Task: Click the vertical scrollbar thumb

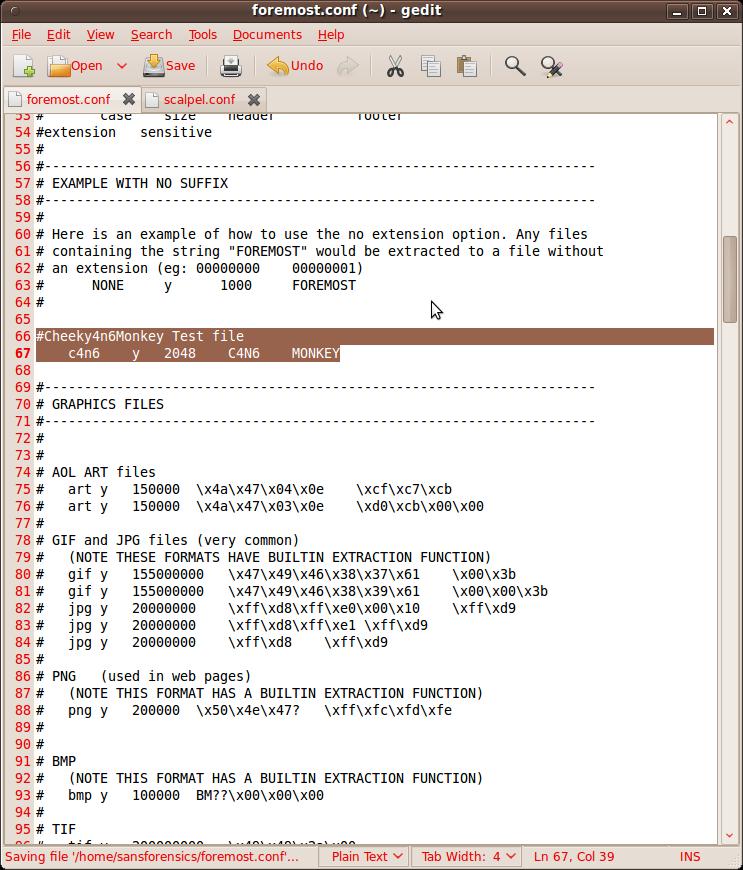Action: pyautogui.click(x=729, y=279)
